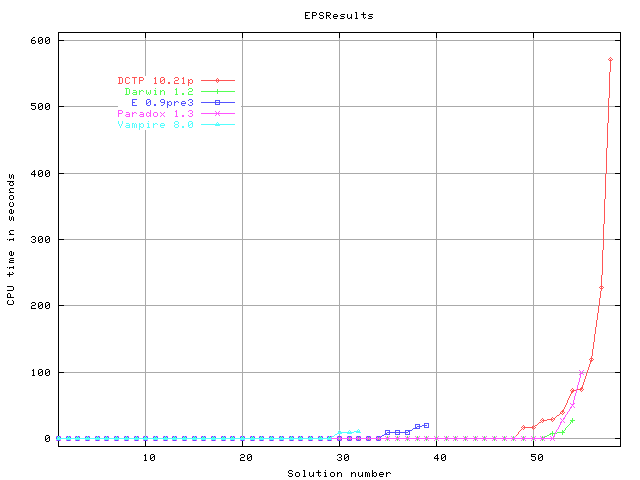Click the x-axis label 50
This screenshot has width=640, height=480.
click(537, 458)
